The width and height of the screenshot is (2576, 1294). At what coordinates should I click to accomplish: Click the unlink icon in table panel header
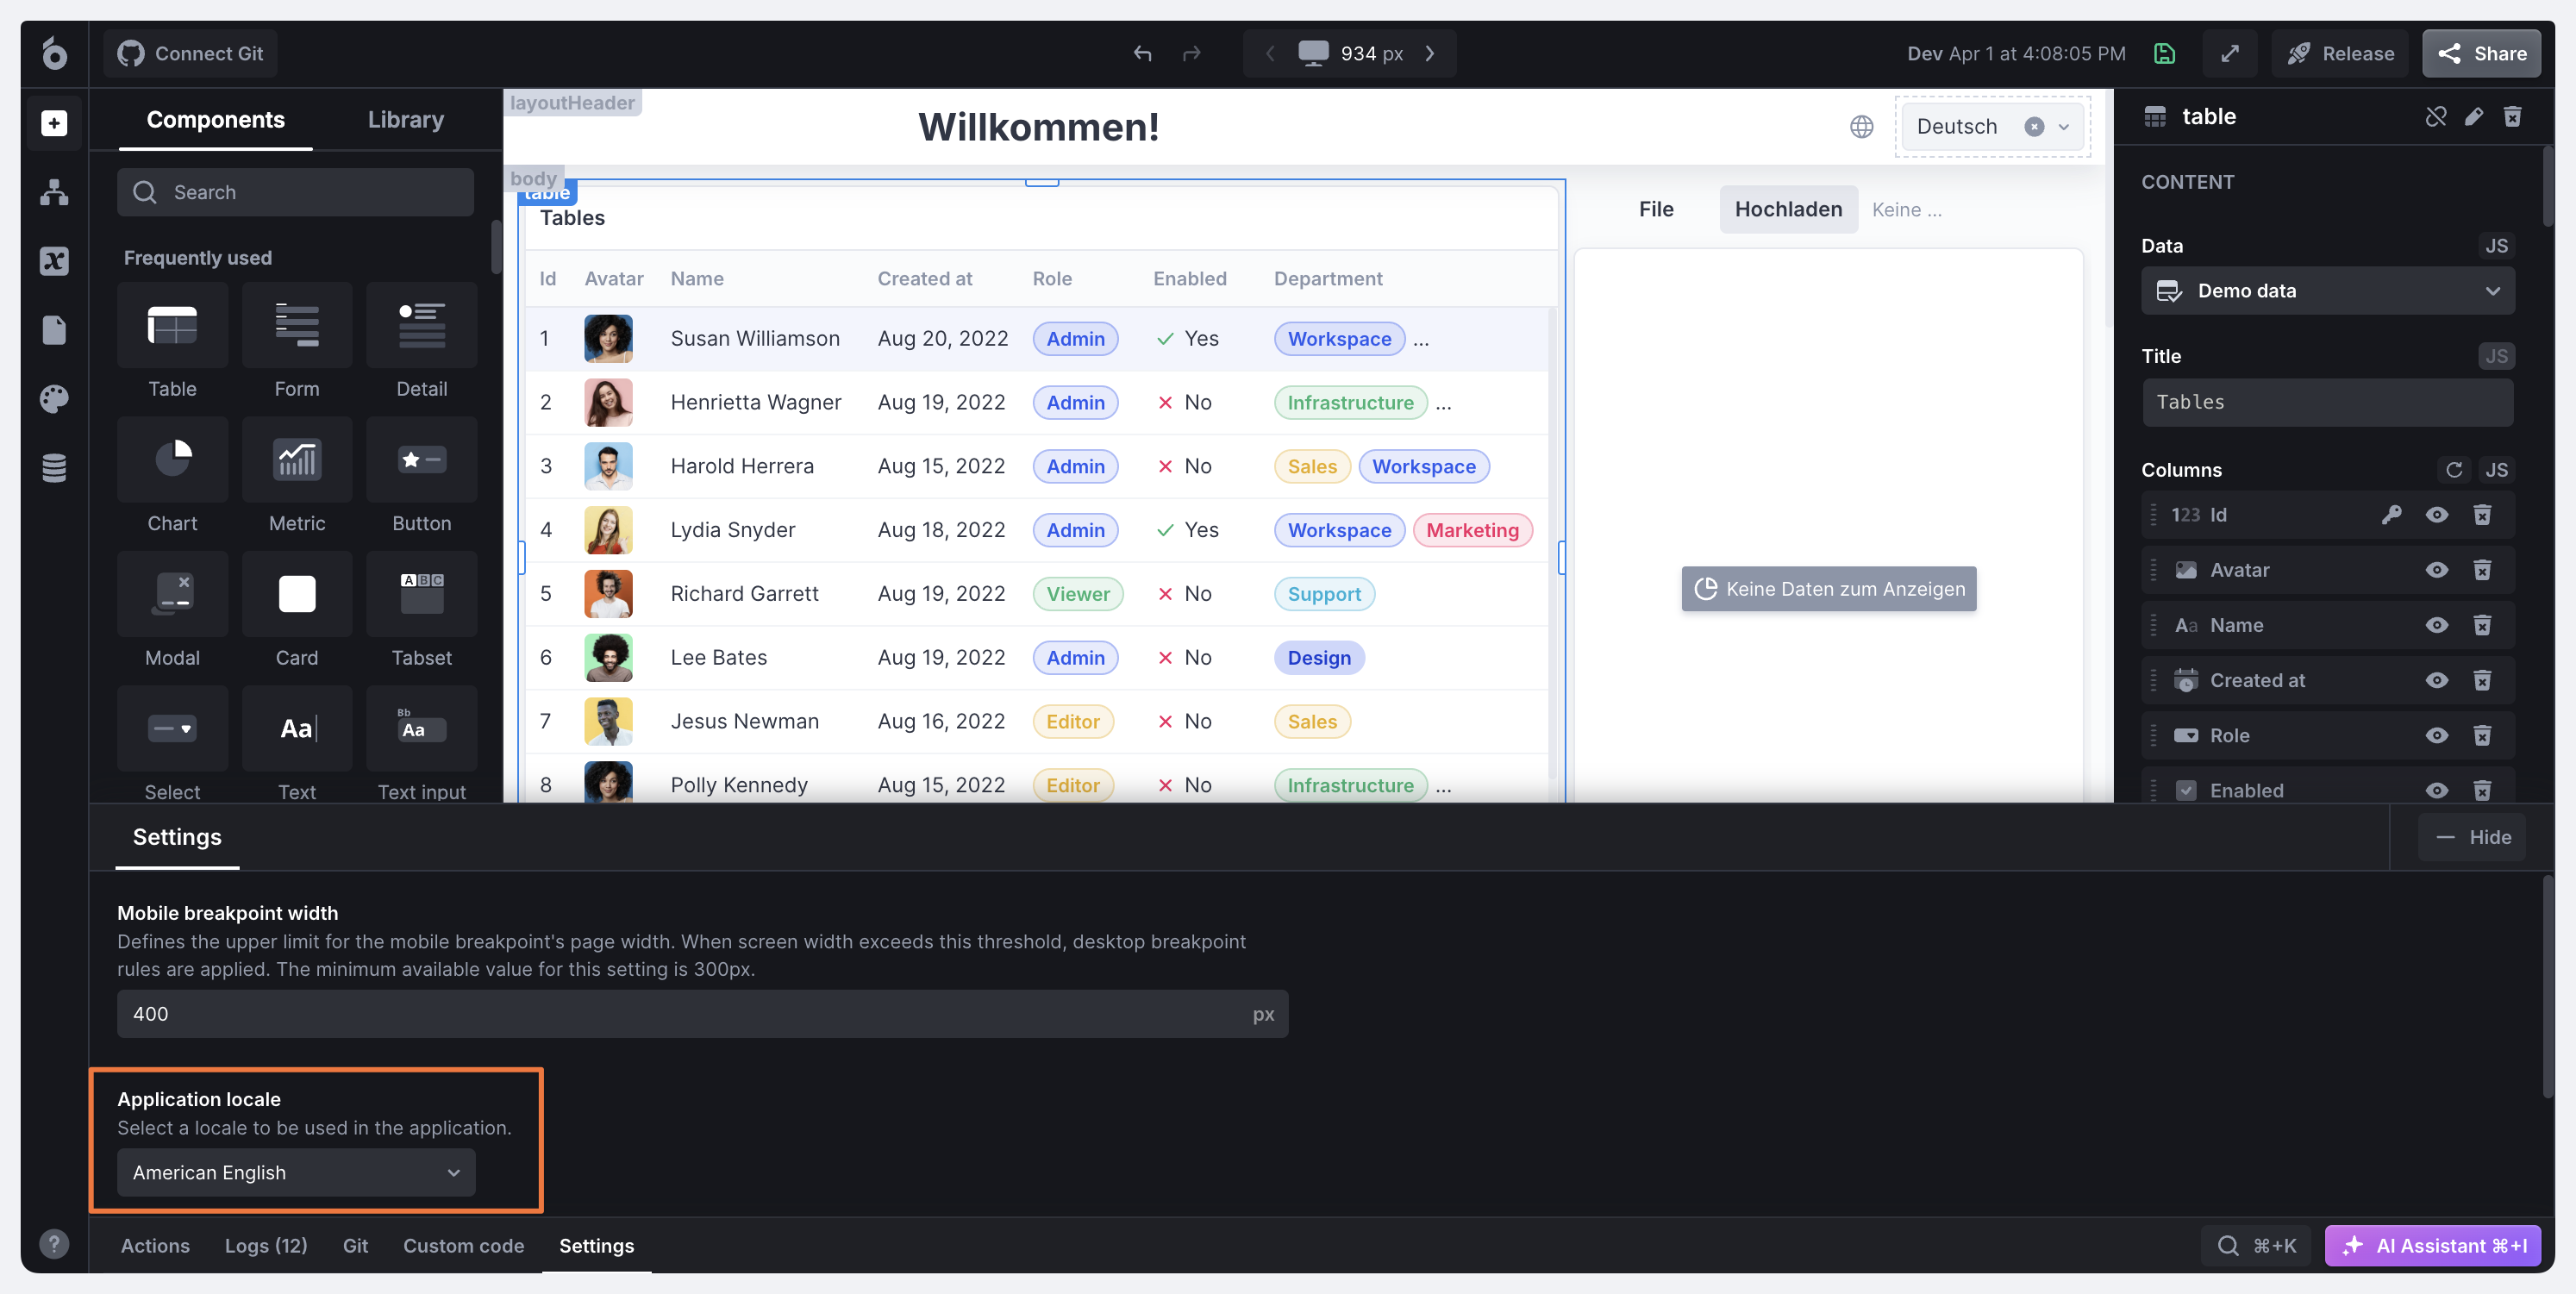point(2436,117)
